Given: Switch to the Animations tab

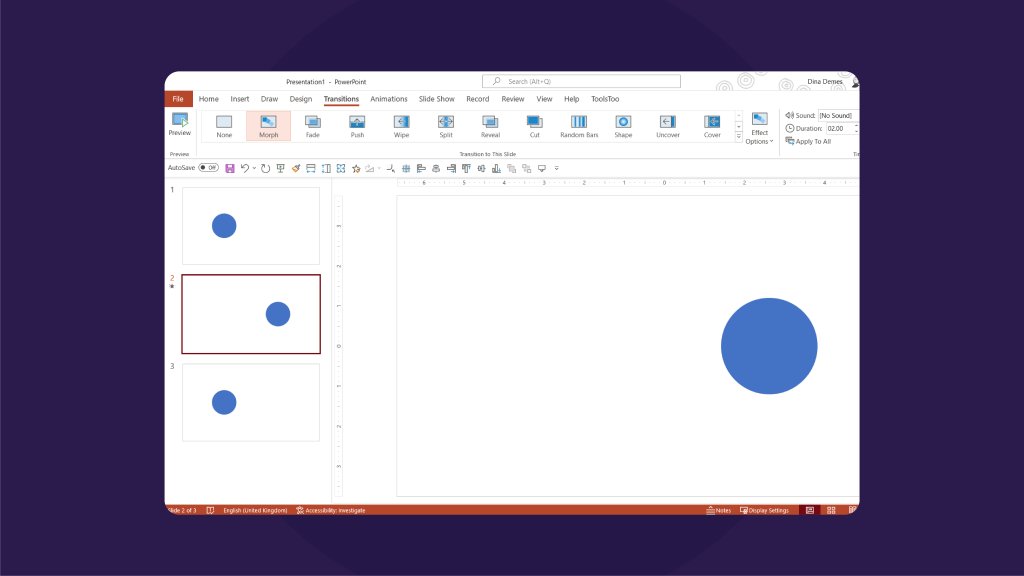Looking at the screenshot, I should click(x=389, y=98).
